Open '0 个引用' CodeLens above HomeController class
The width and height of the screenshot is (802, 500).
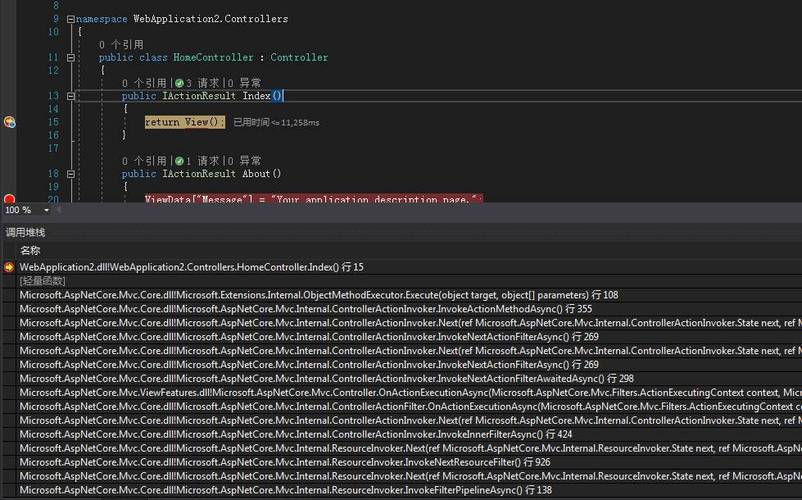coord(121,44)
